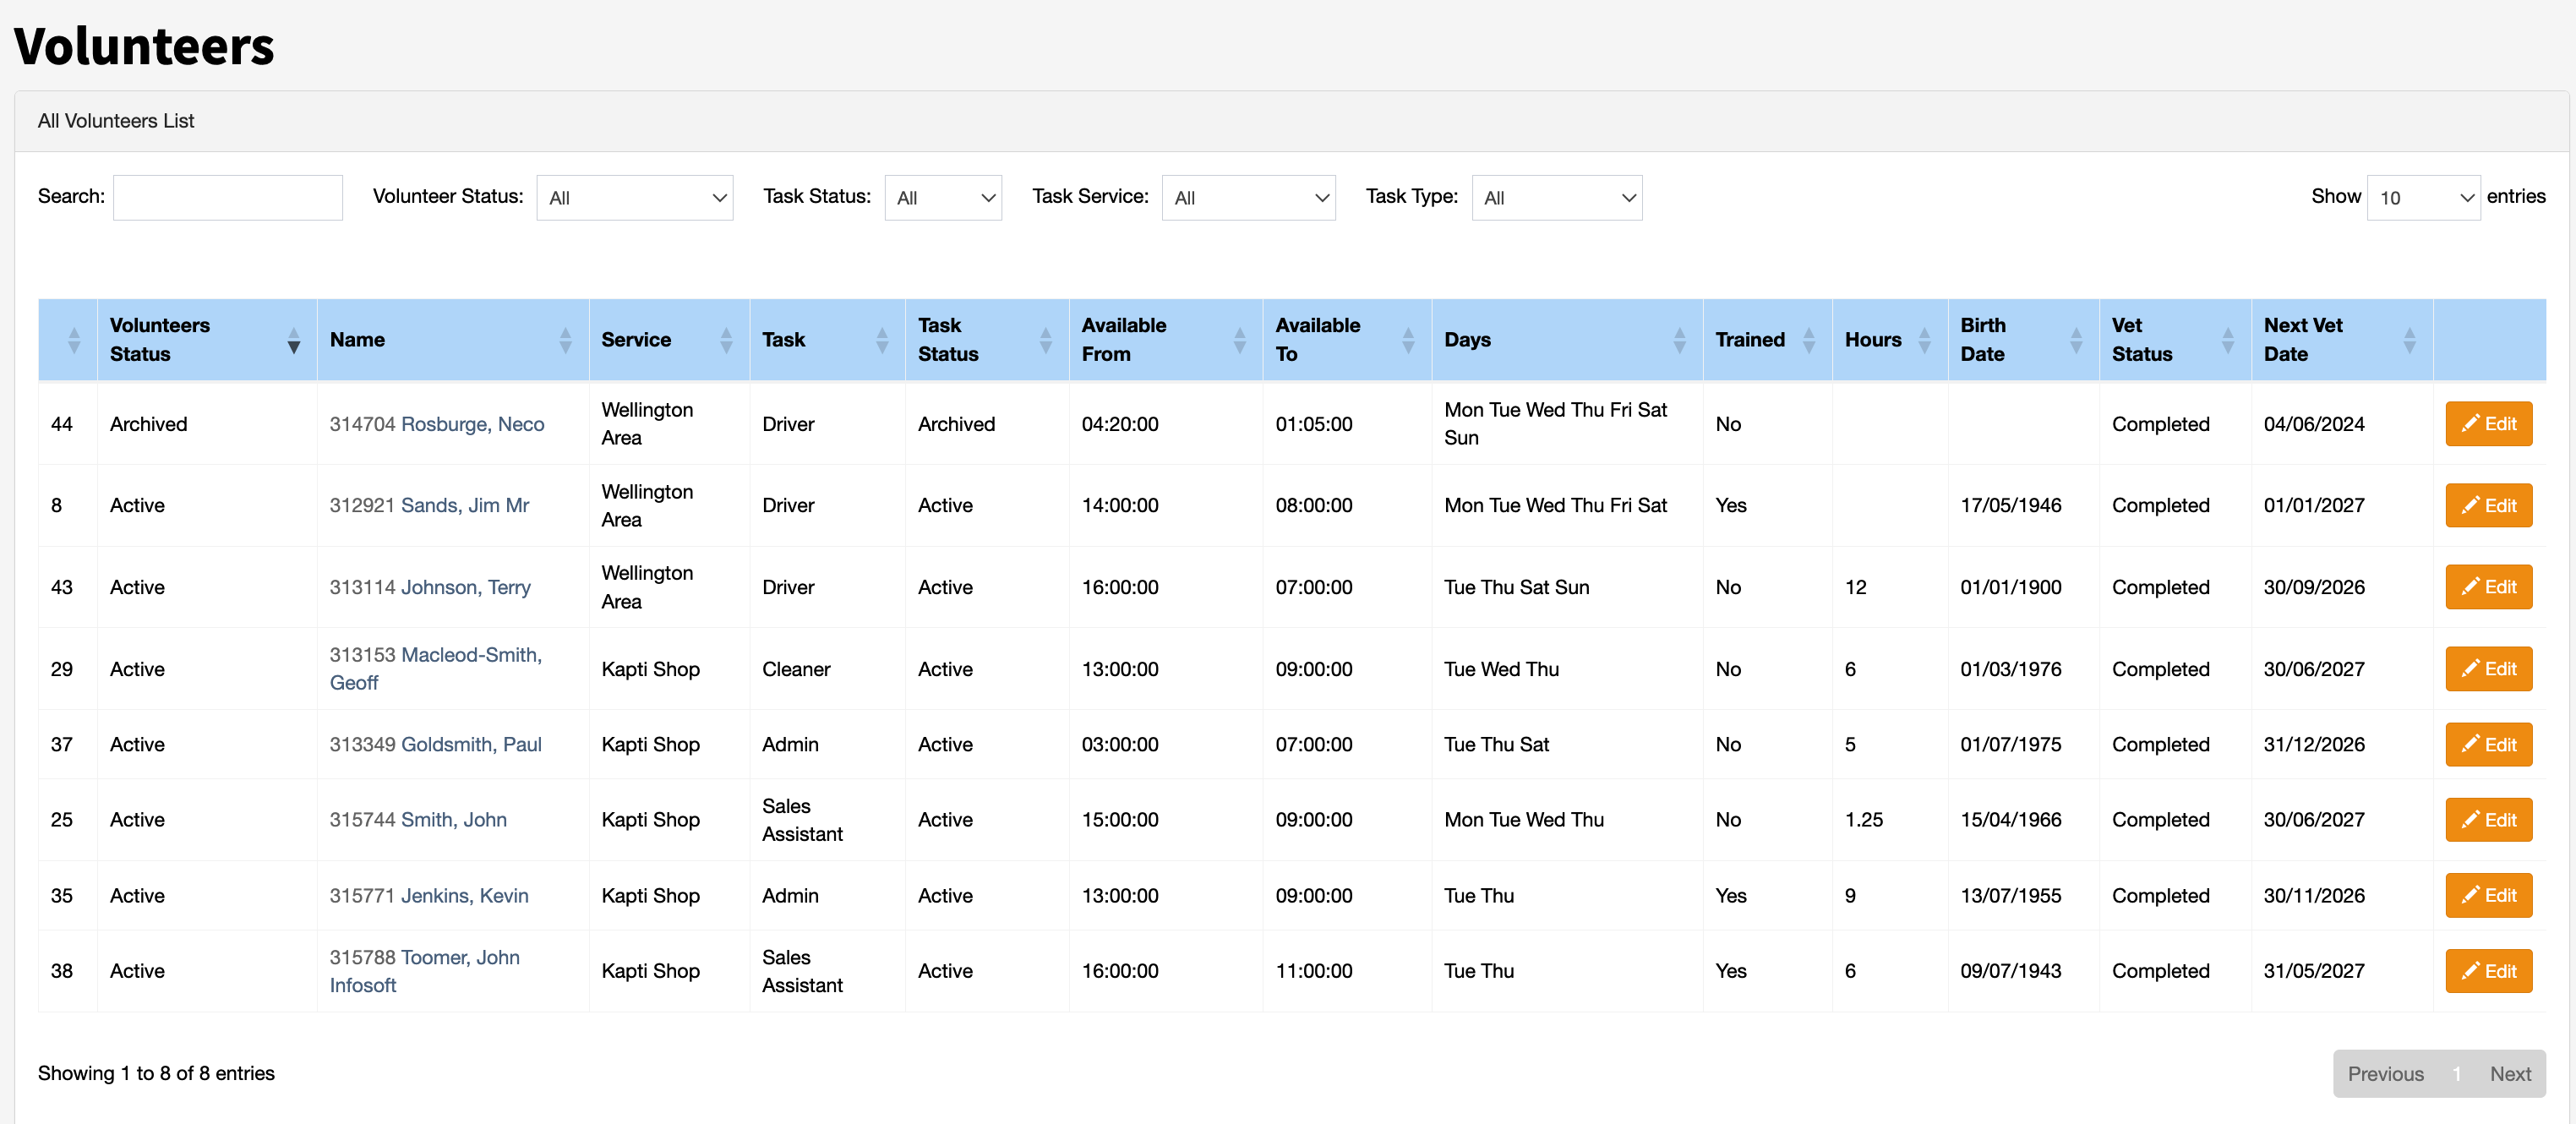Sort by Available From column arrows

(x=1239, y=340)
